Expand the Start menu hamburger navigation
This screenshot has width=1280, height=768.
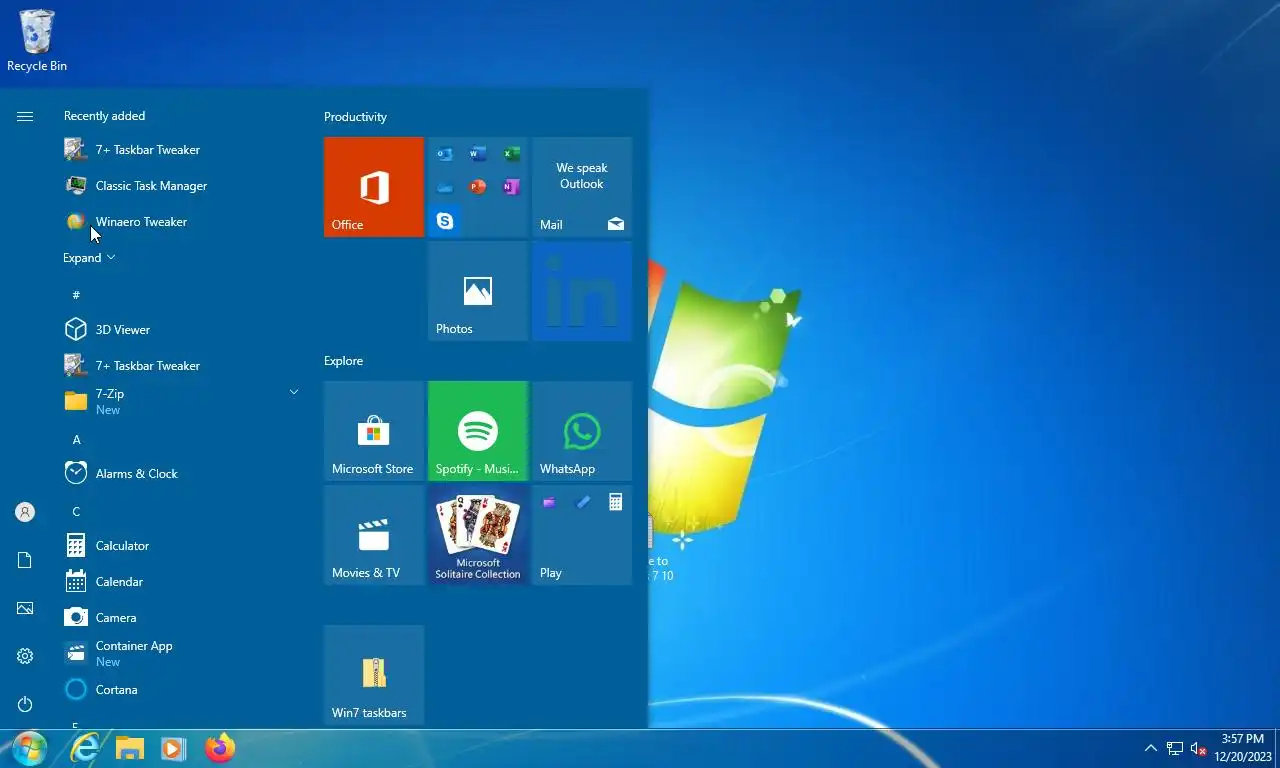coord(25,117)
